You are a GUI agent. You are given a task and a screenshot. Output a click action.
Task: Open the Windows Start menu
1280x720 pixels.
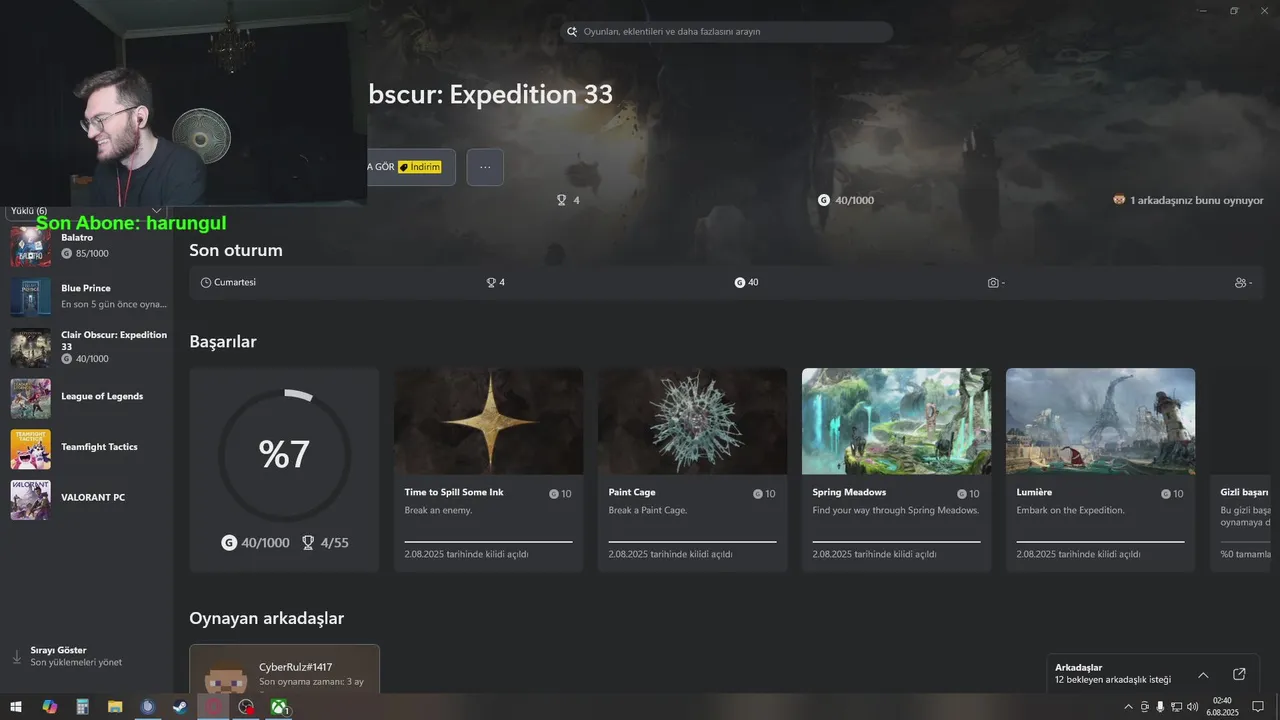(16, 707)
